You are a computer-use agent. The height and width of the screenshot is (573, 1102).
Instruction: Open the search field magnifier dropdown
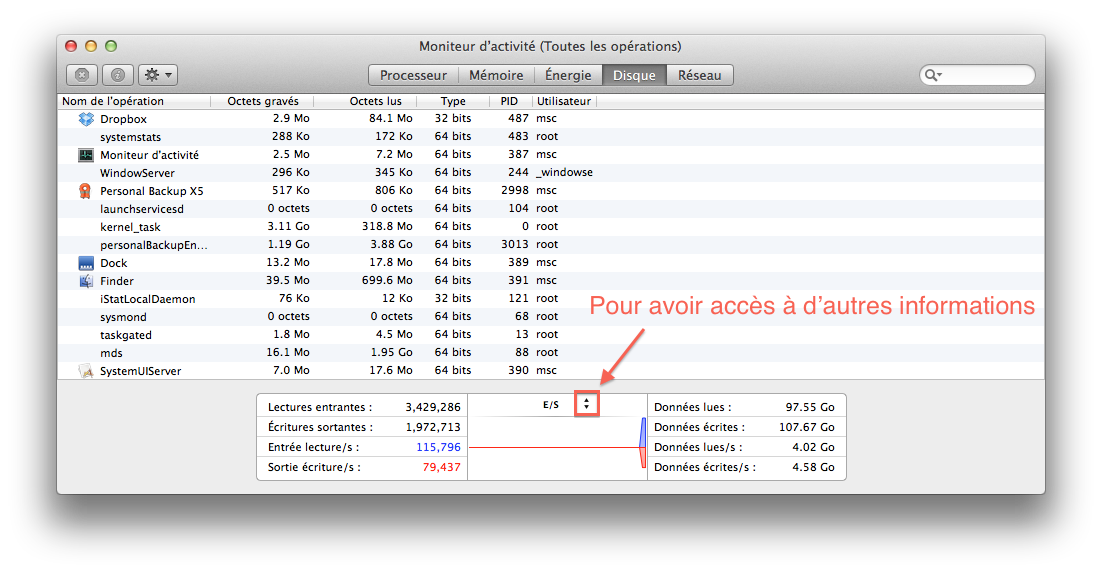933,75
